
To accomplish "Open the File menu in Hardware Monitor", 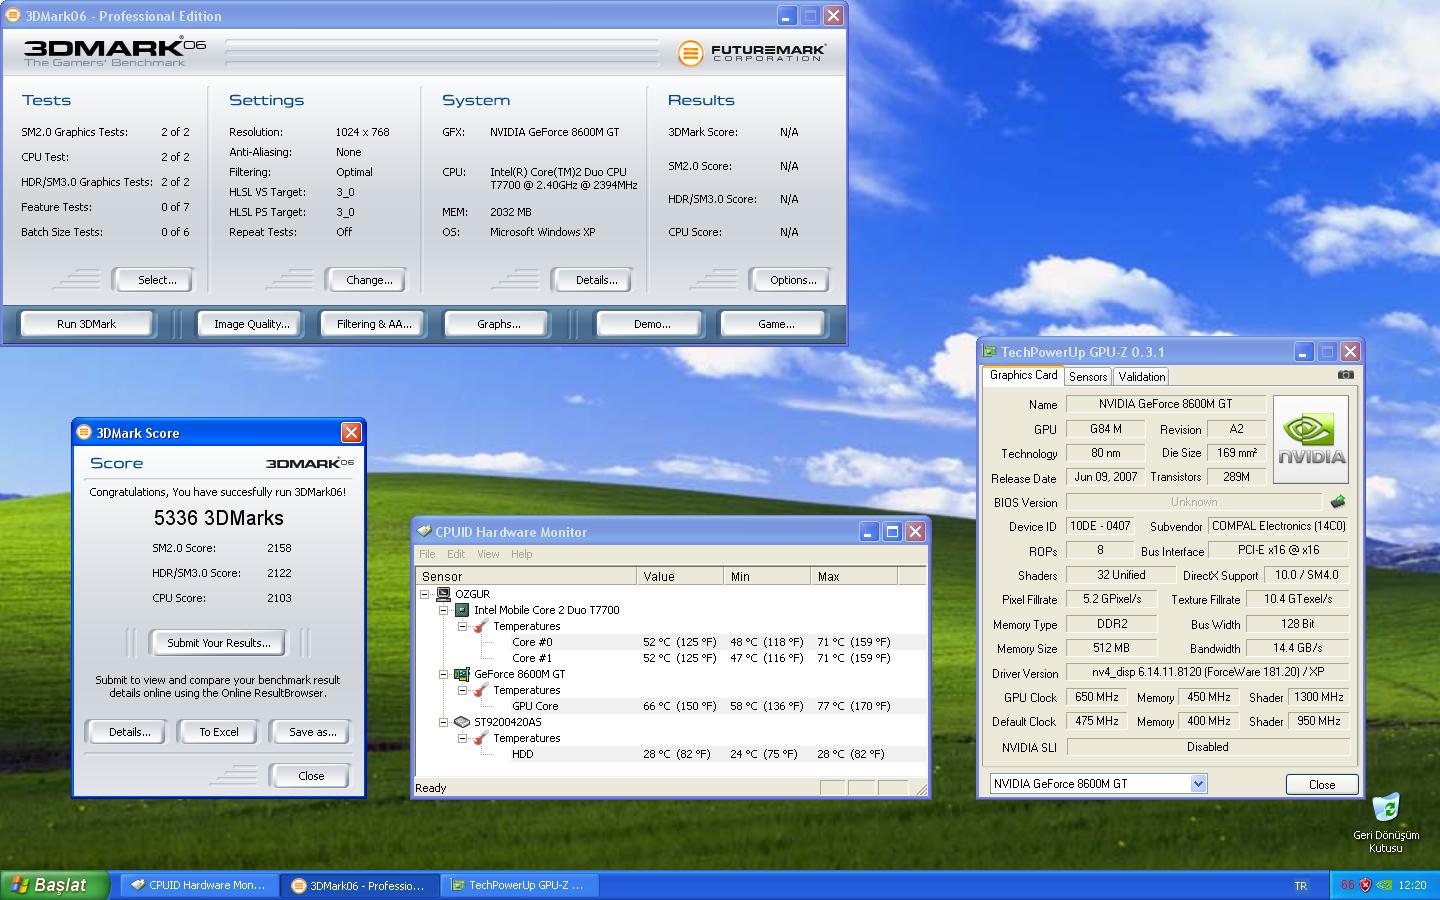I will (427, 554).
